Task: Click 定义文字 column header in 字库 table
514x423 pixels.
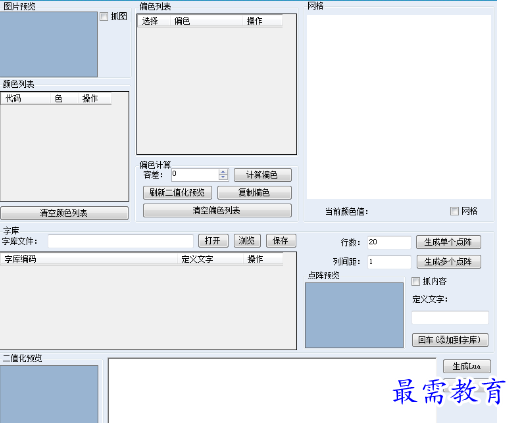Action: point(210,259)
